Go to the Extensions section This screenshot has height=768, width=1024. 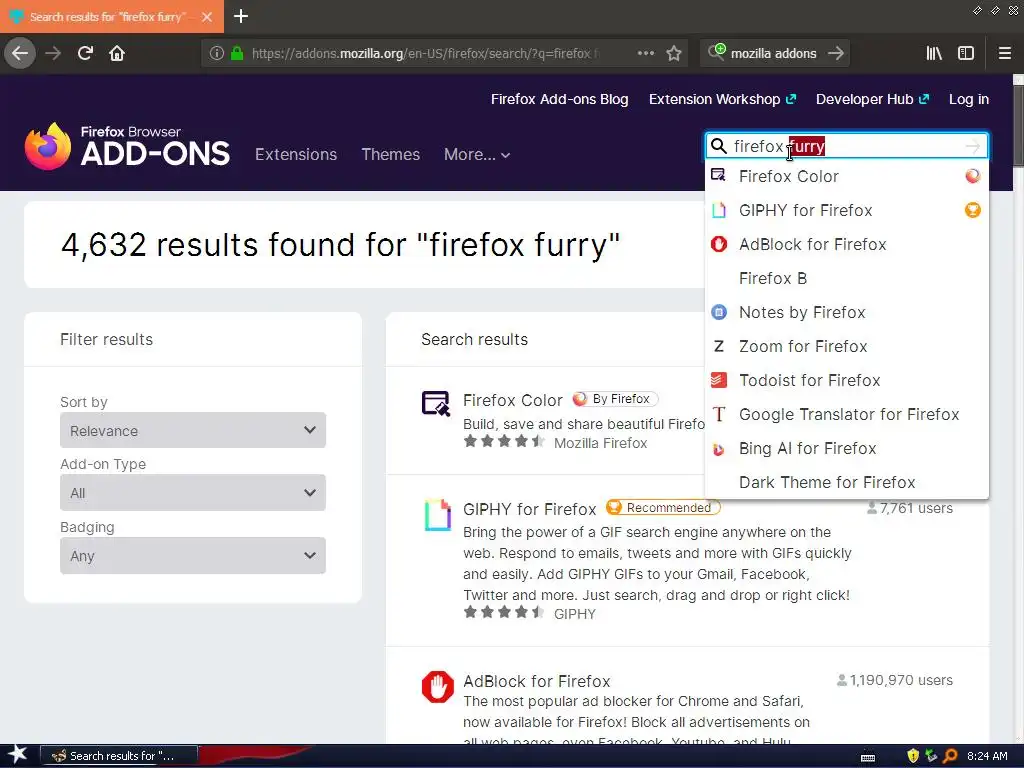tap(296, 154)
